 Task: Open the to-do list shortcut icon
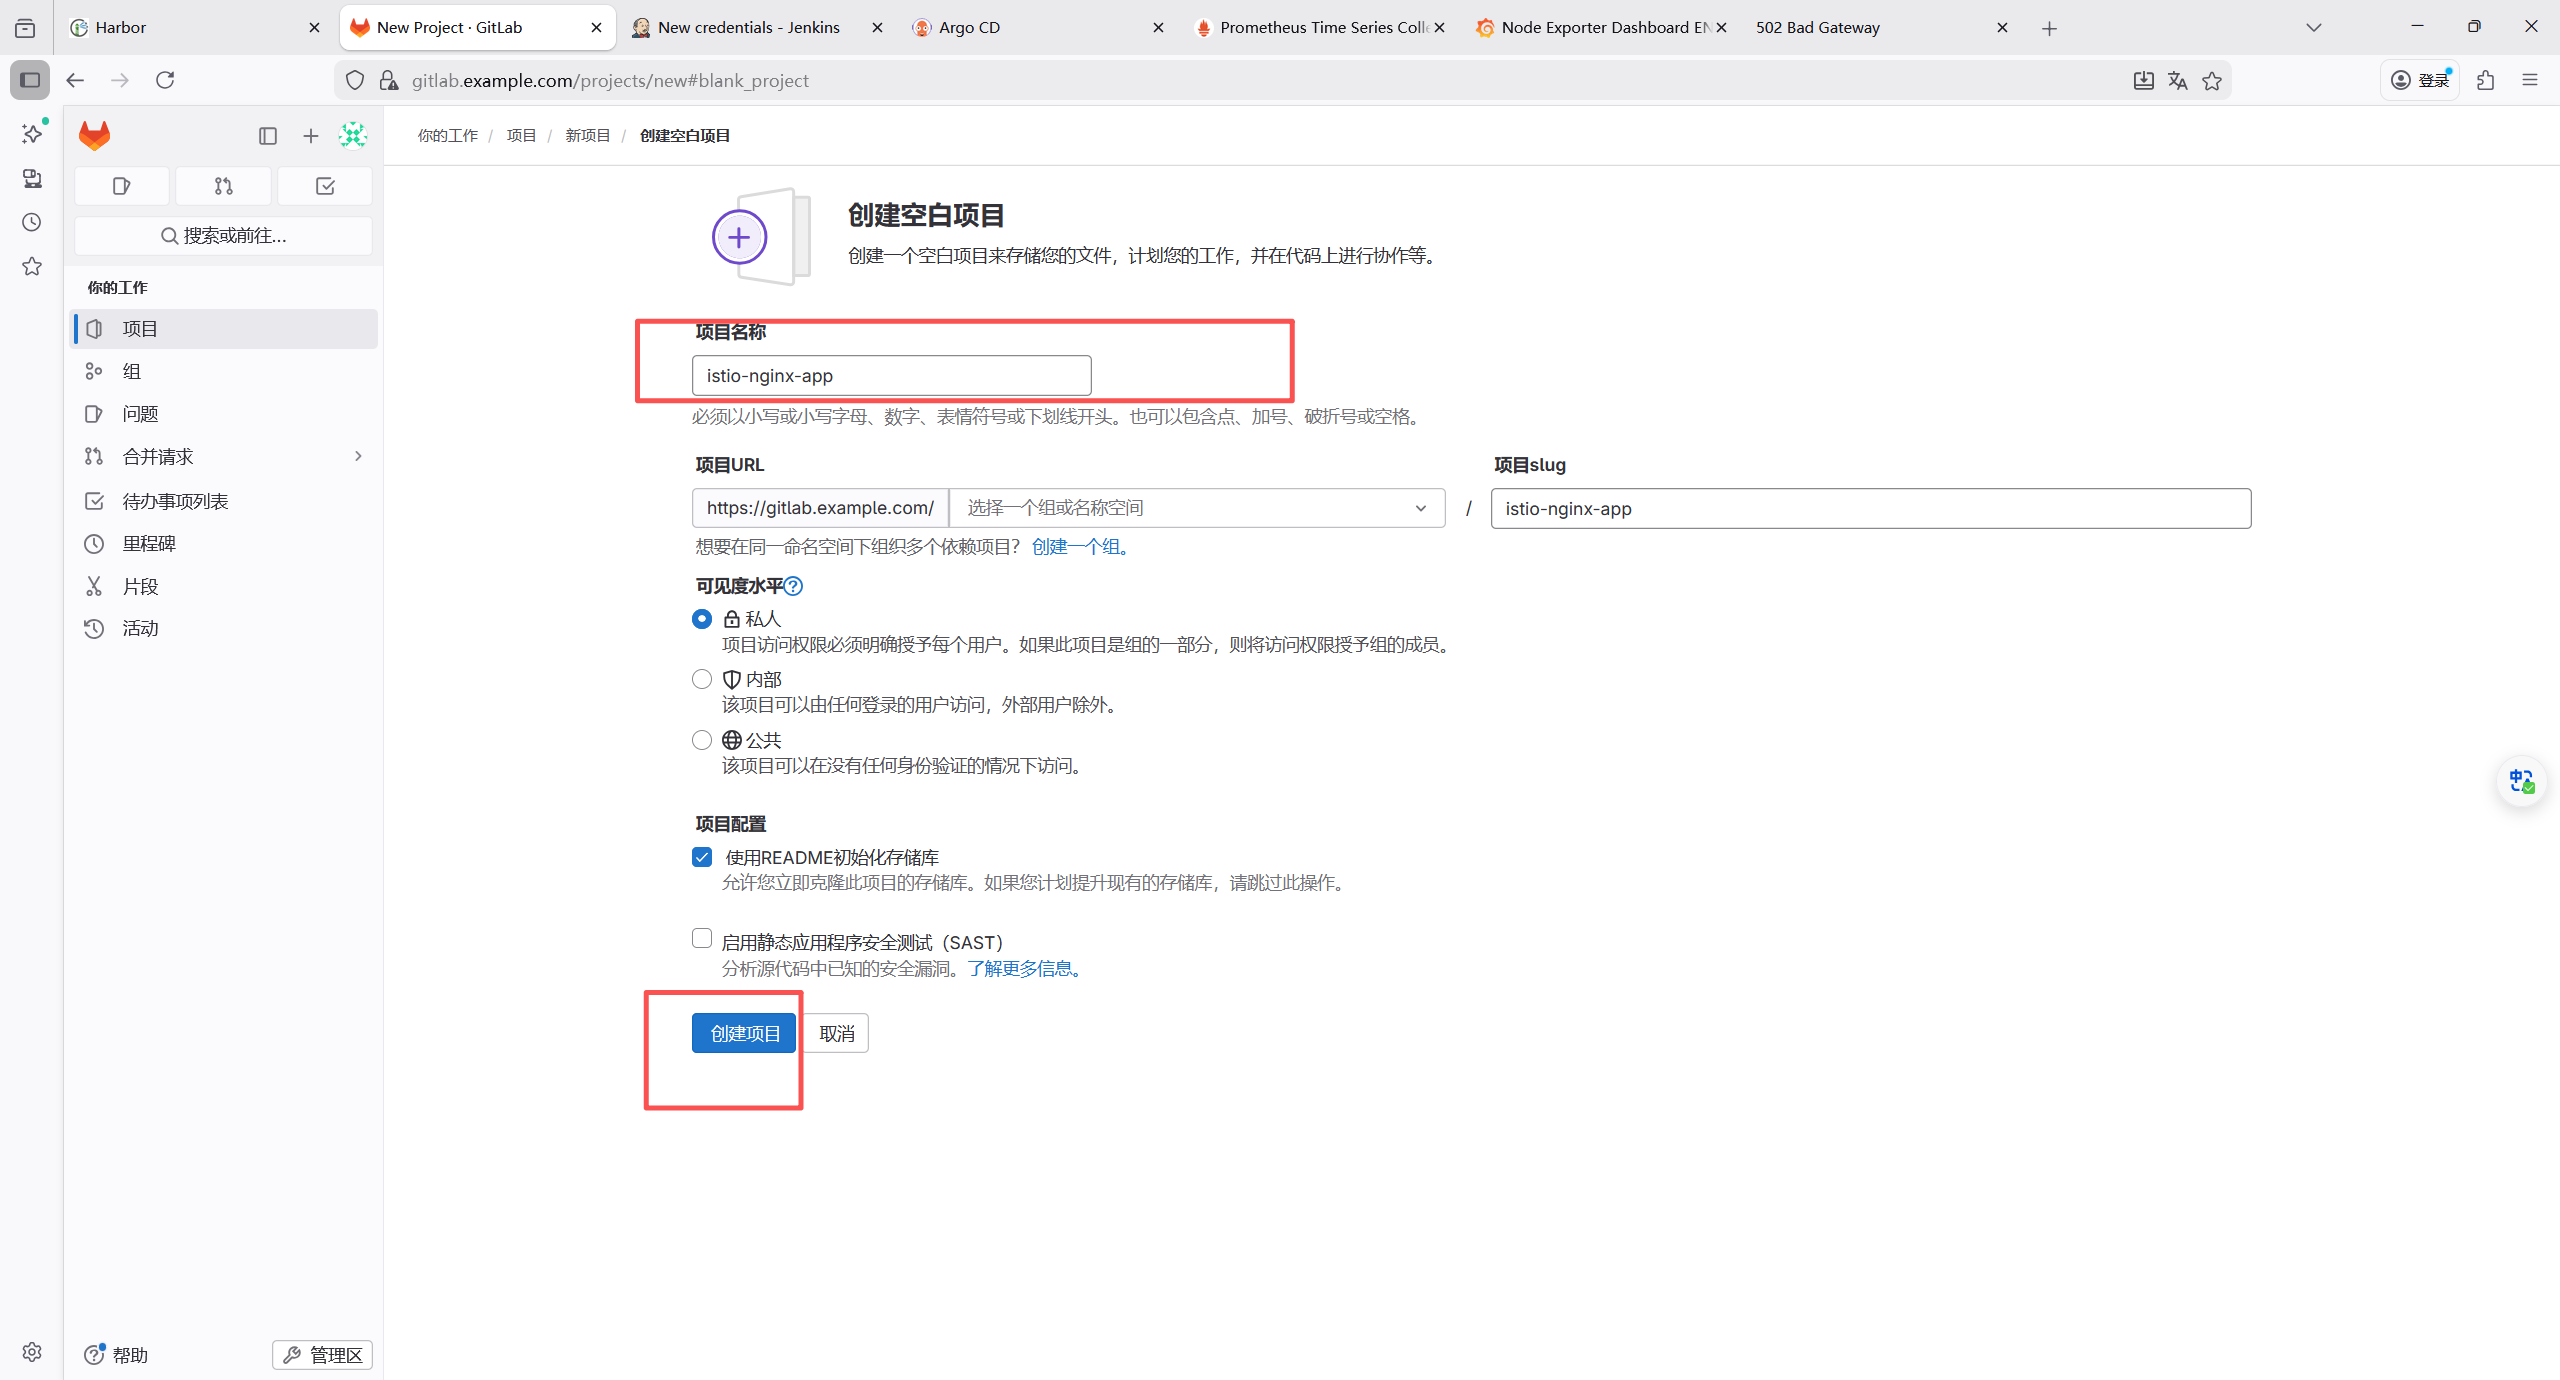[x=325, y=186]
